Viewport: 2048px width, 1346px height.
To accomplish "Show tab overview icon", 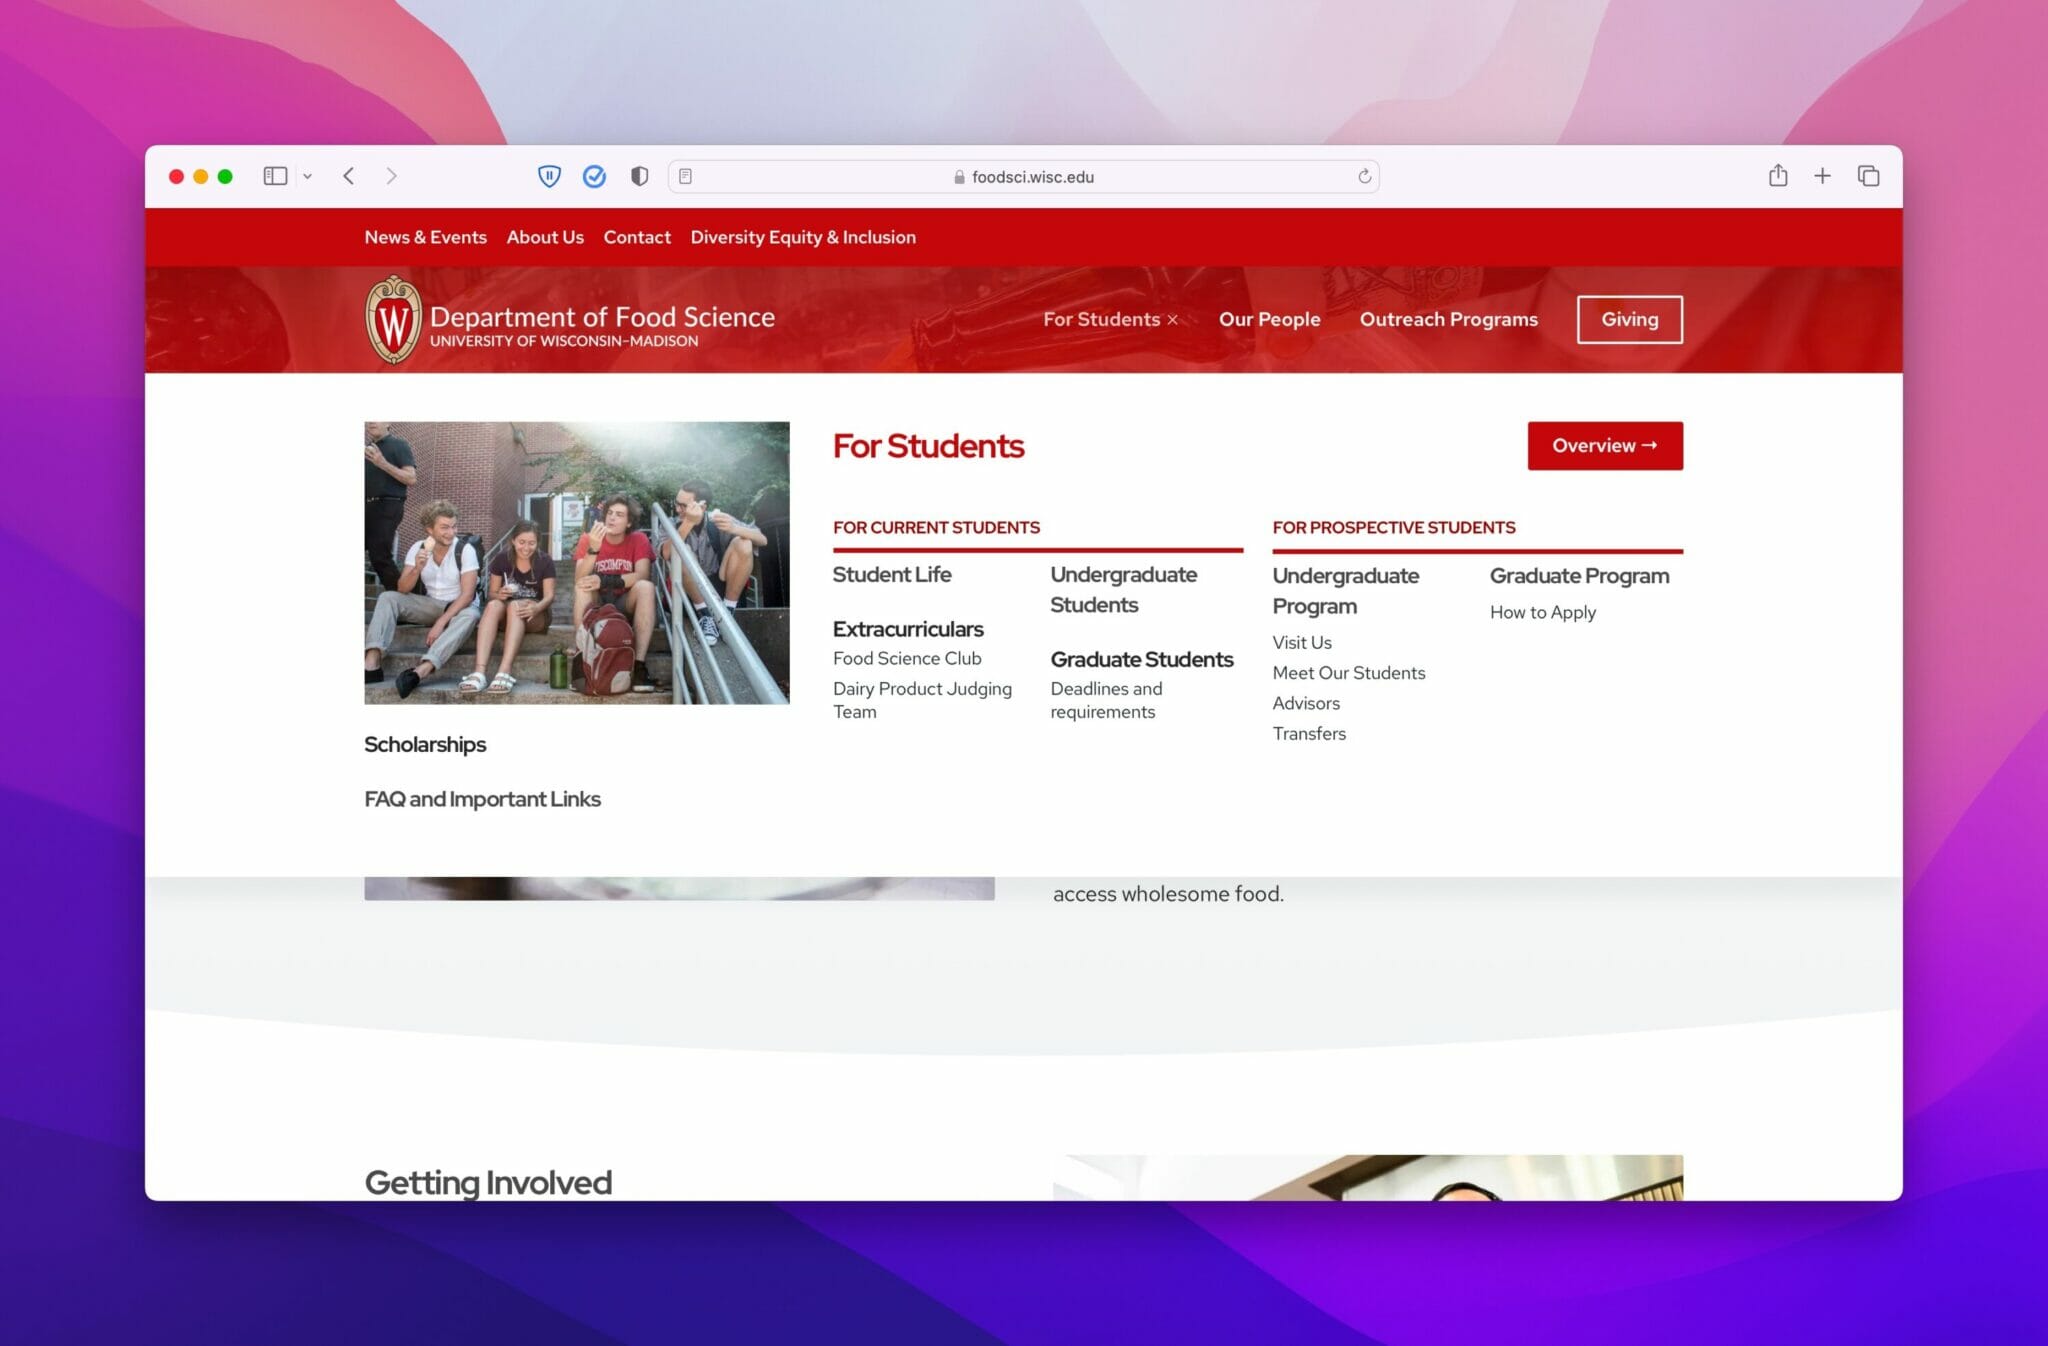I will pyautogui.click(x=1868, y=176).
